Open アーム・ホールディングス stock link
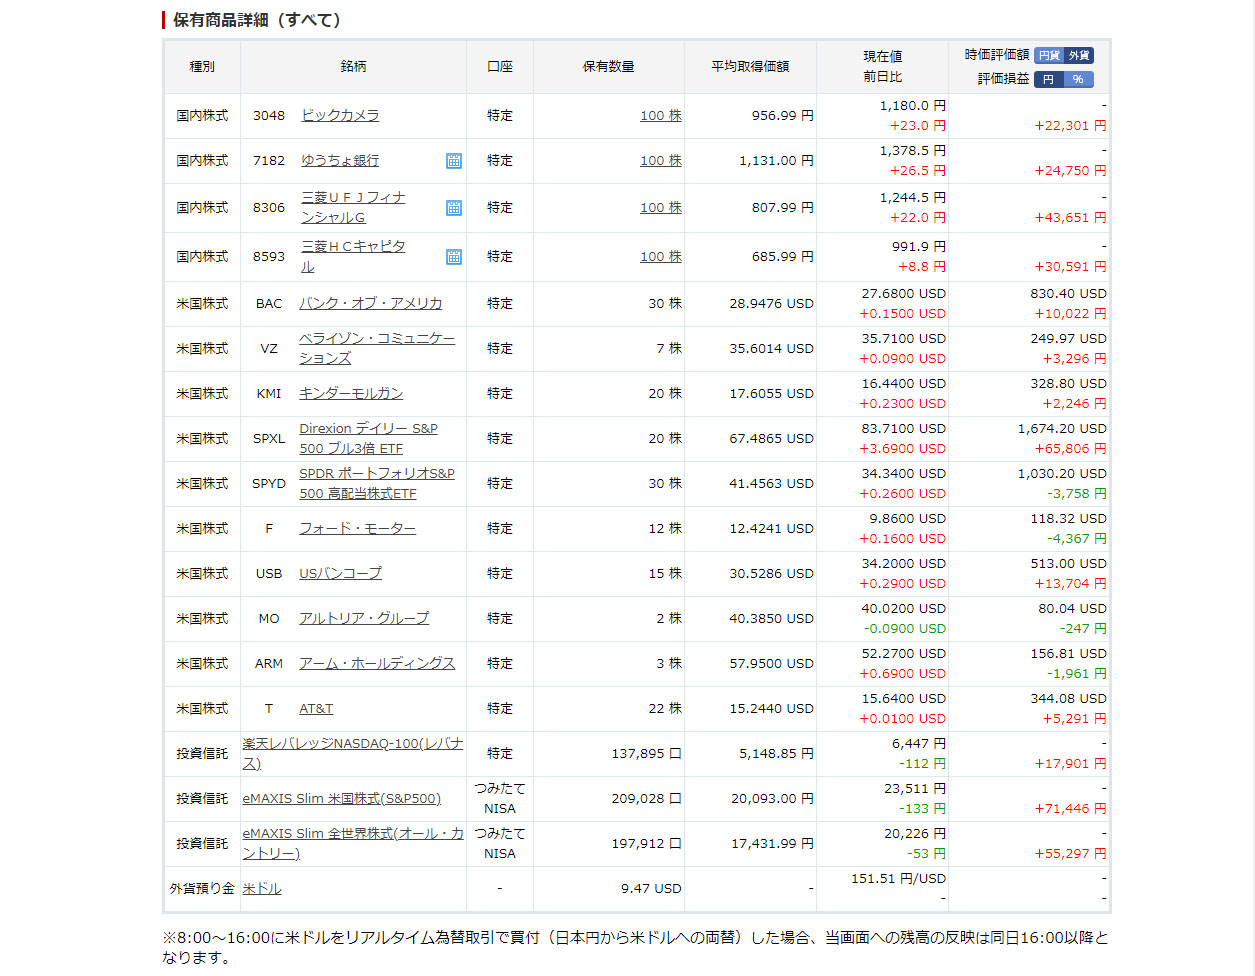1255x976 pixels. coord(376,664)
